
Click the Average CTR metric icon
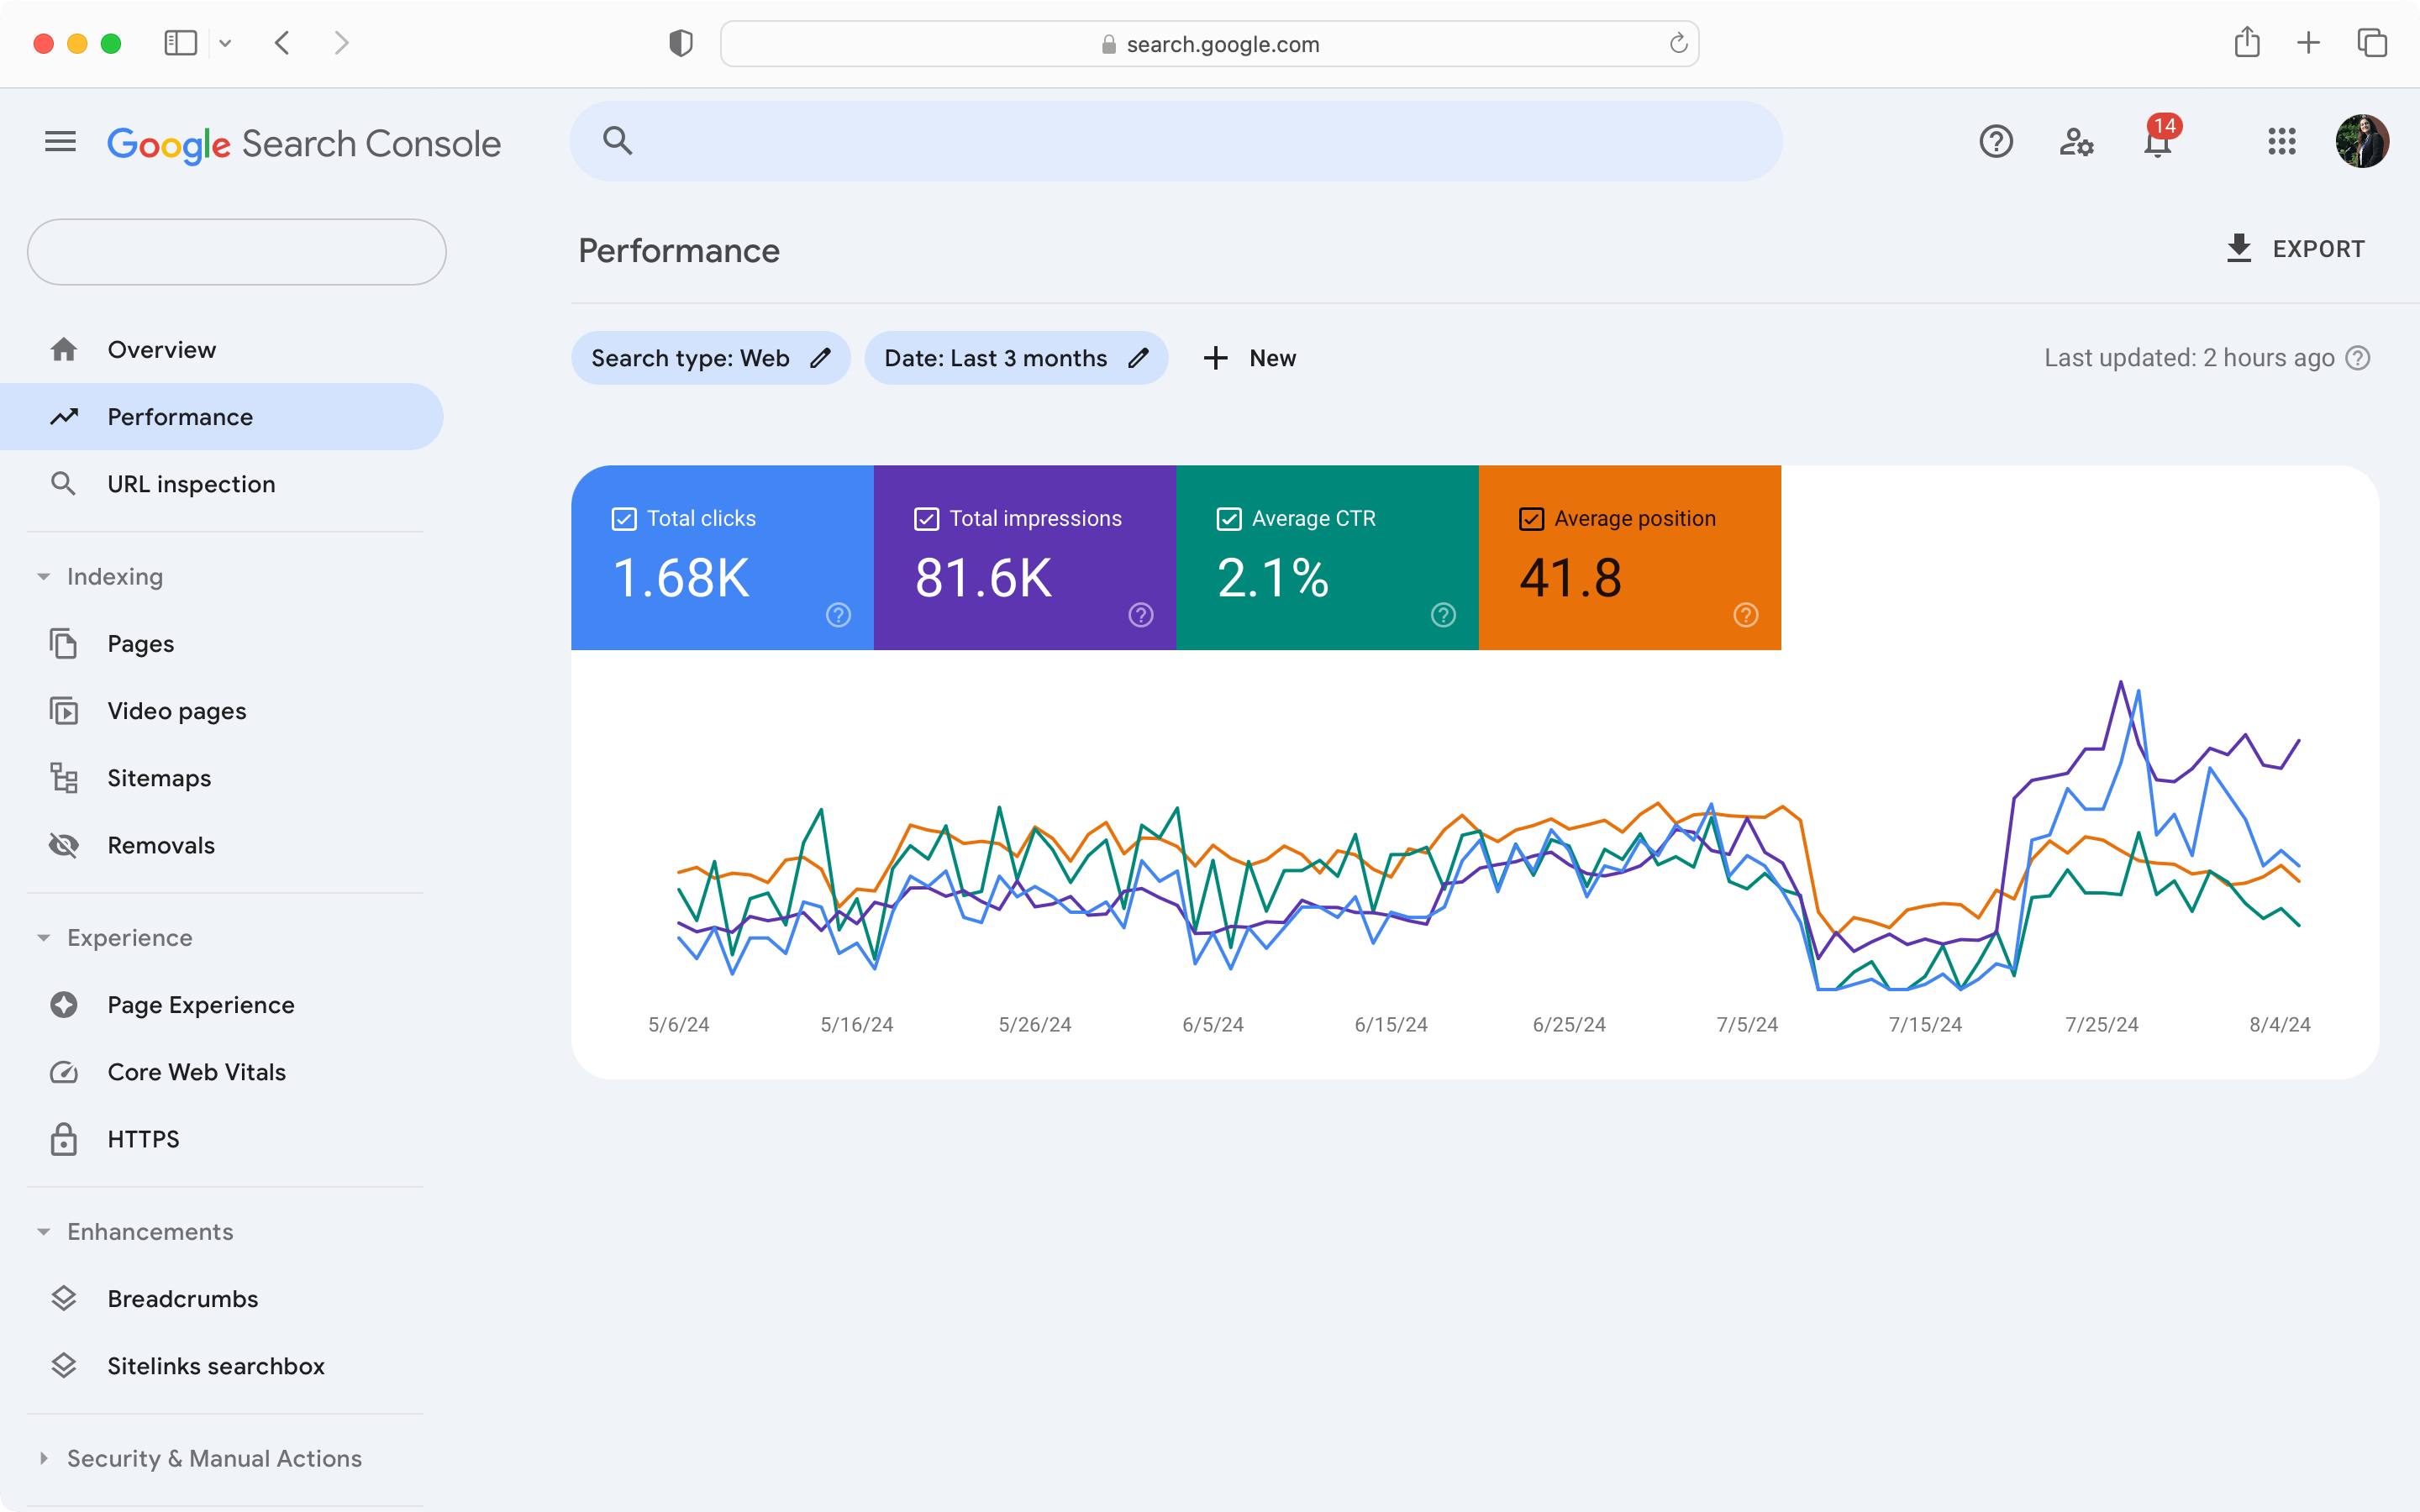(1228, 517)
